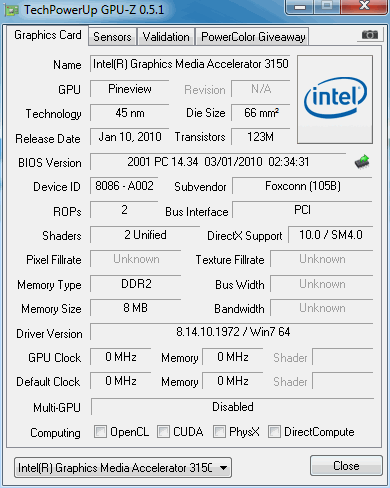Image resolution: width=390 pixels, height=488 pixels.
Task: Click the Transistors value 123M
Action: [261, 137]
